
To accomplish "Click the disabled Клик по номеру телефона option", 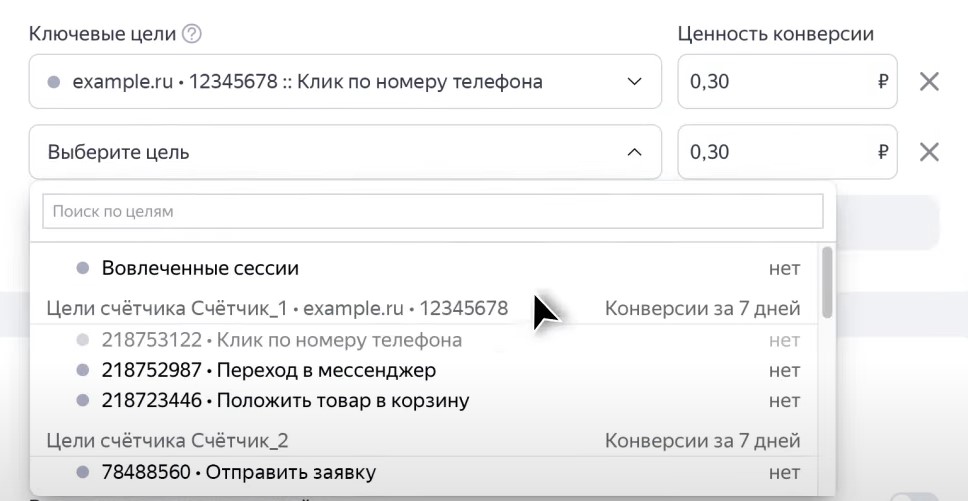I will [281, 340].
